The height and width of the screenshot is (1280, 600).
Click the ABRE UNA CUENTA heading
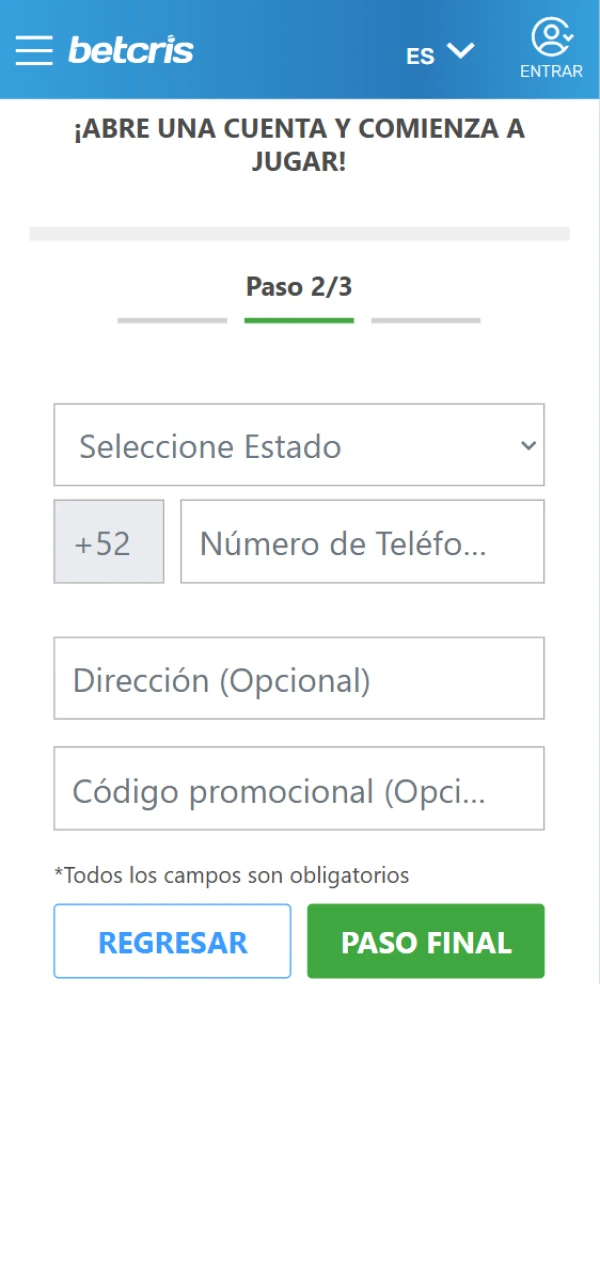299,143
